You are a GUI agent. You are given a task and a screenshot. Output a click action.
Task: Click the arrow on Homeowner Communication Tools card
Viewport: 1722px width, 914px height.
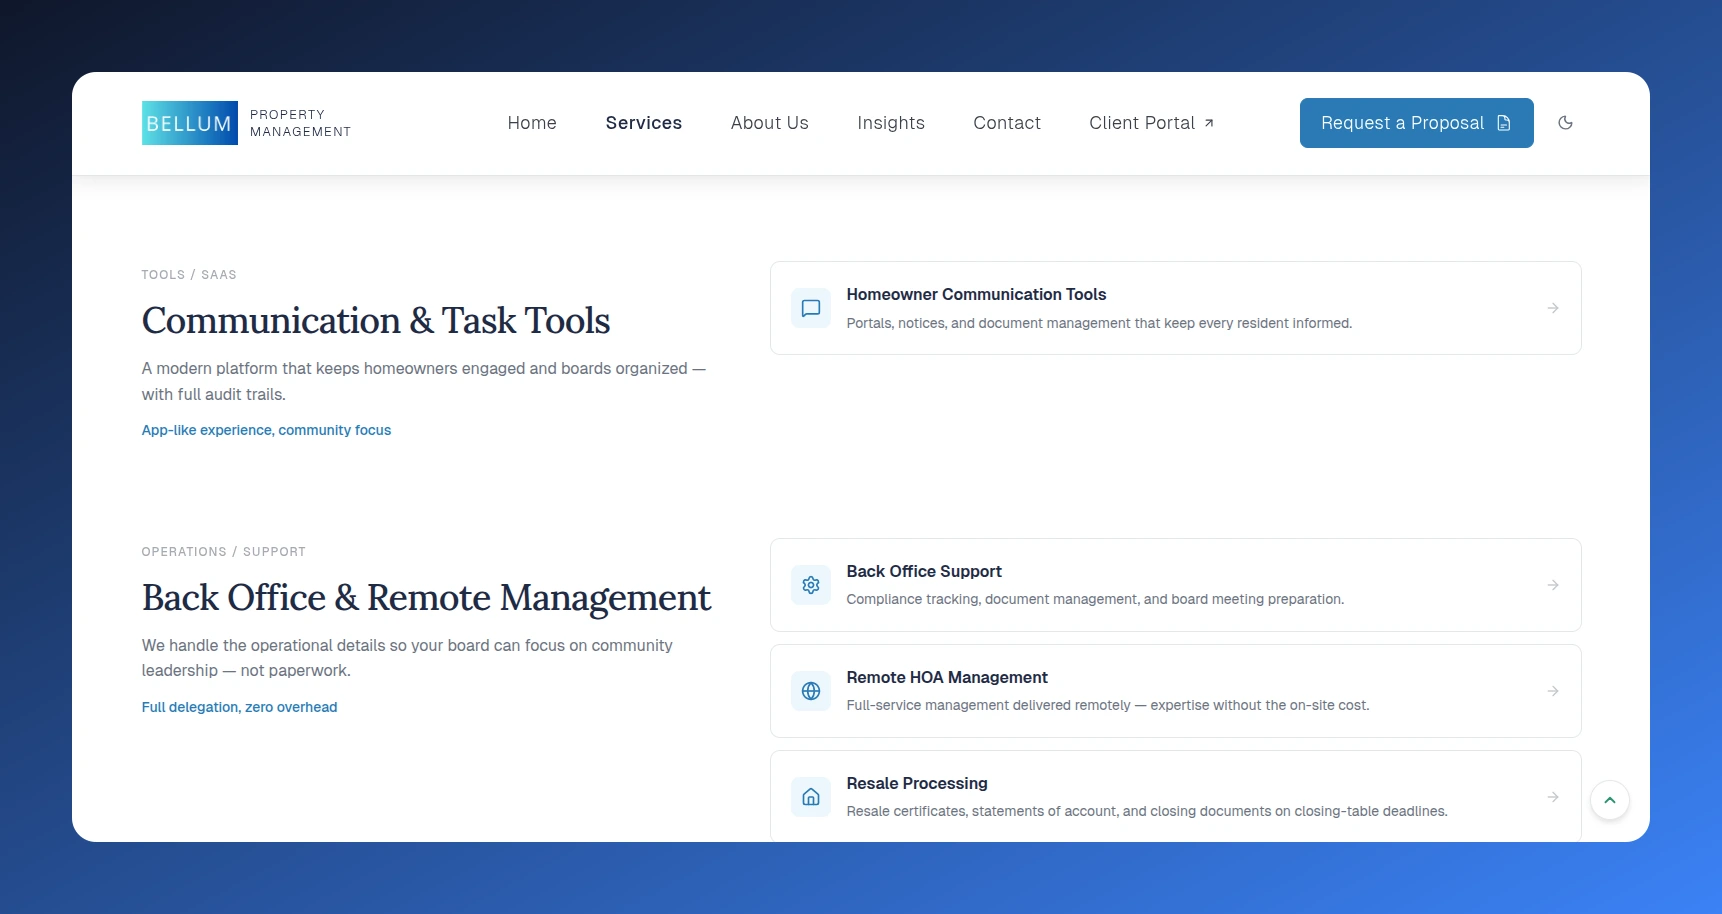pyautogui.click(x=1553, y=308)
